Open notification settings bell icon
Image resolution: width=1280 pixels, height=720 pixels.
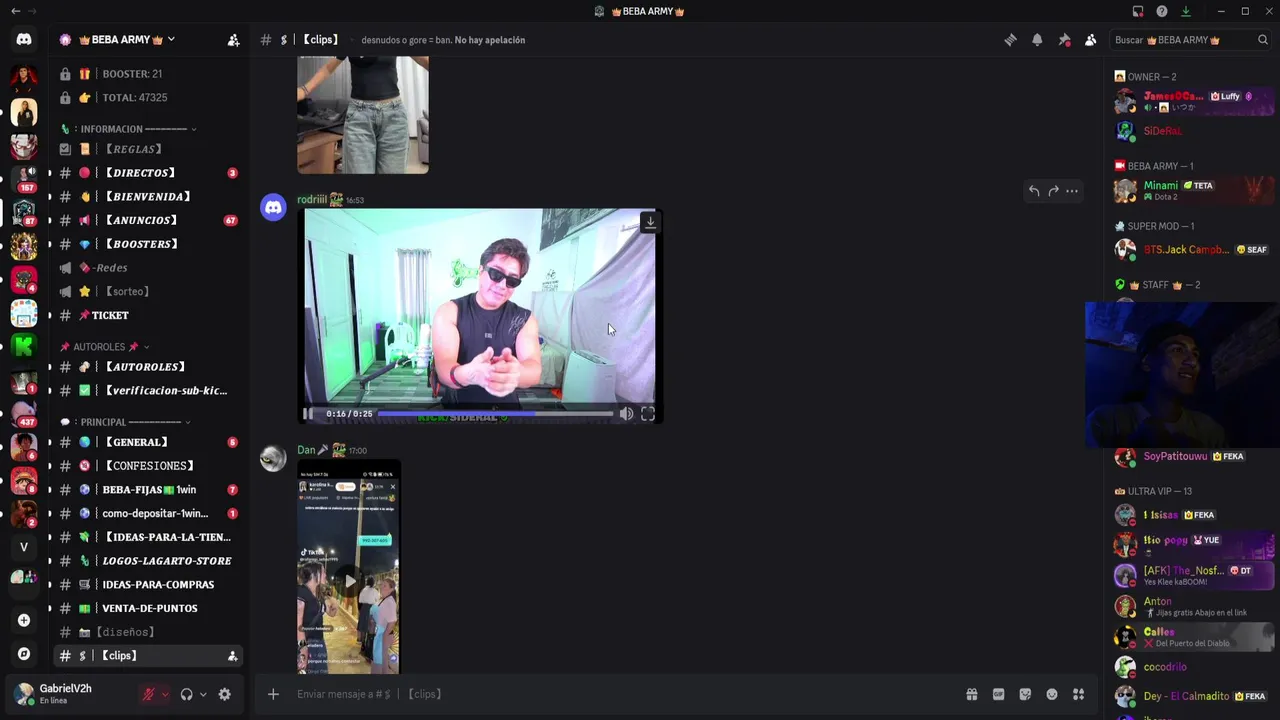click(x=1037, y=40)
